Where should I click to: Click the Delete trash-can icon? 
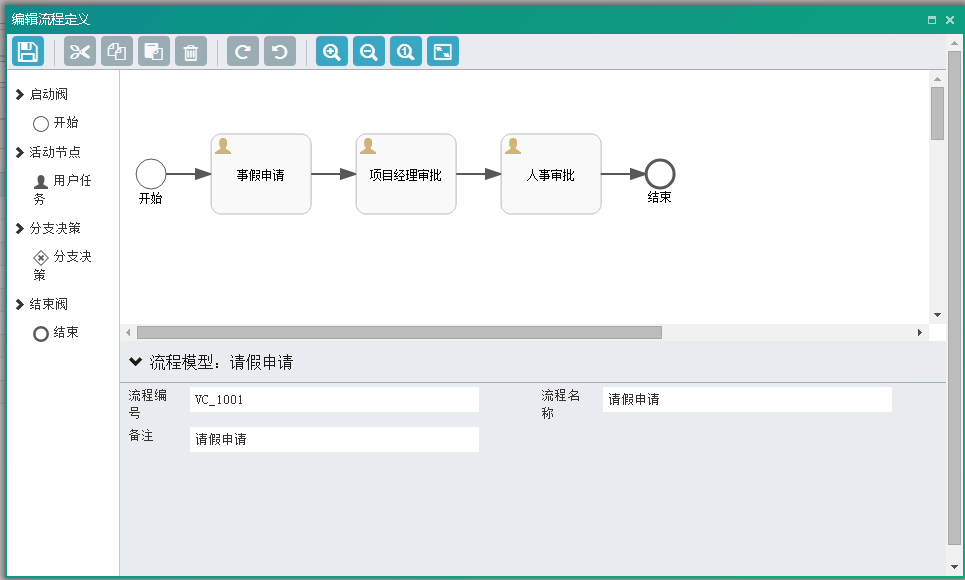pyautogui.click(x=191, y=51)
